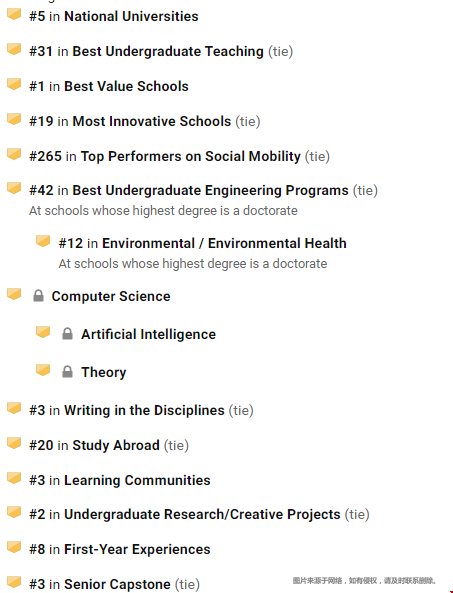Open the First-Year Experiences ranking
The height and width of the screenshot is (593, 453).
point(137,549)
